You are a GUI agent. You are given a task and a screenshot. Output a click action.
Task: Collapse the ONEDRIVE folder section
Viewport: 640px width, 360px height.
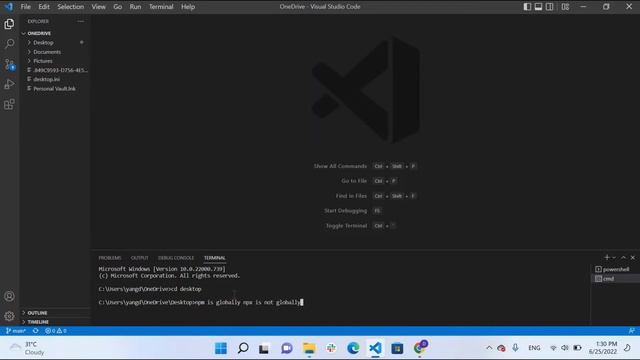click(x=55, y=33)
